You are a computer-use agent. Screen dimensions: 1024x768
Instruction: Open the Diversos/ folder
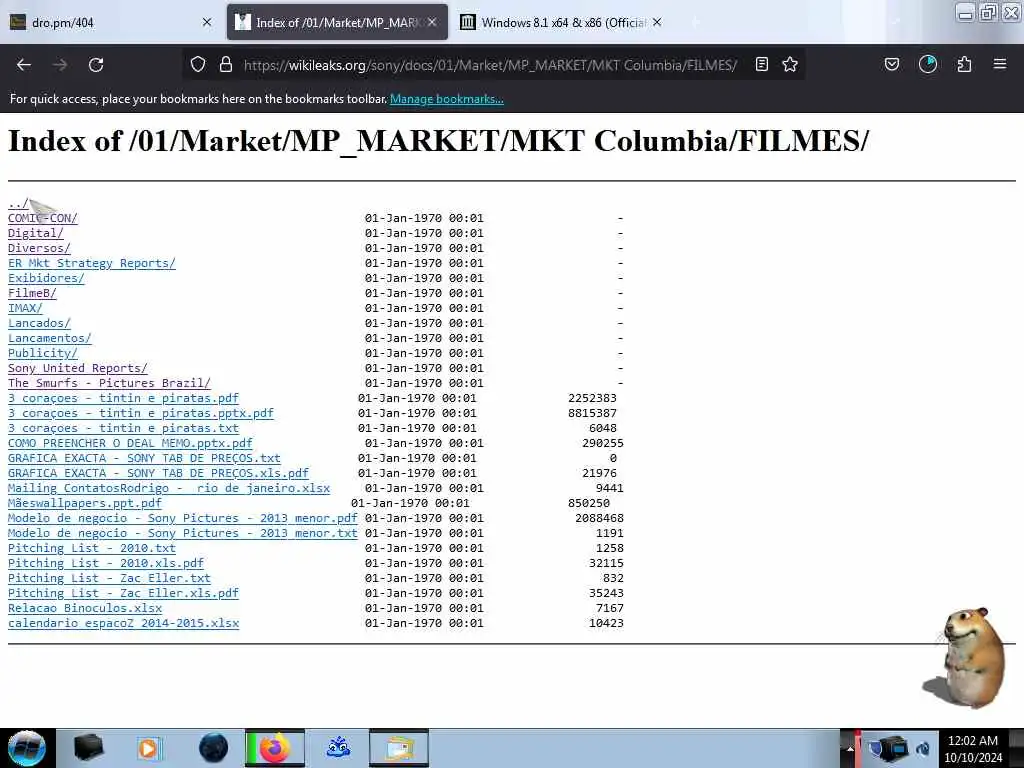pos(39,248)
